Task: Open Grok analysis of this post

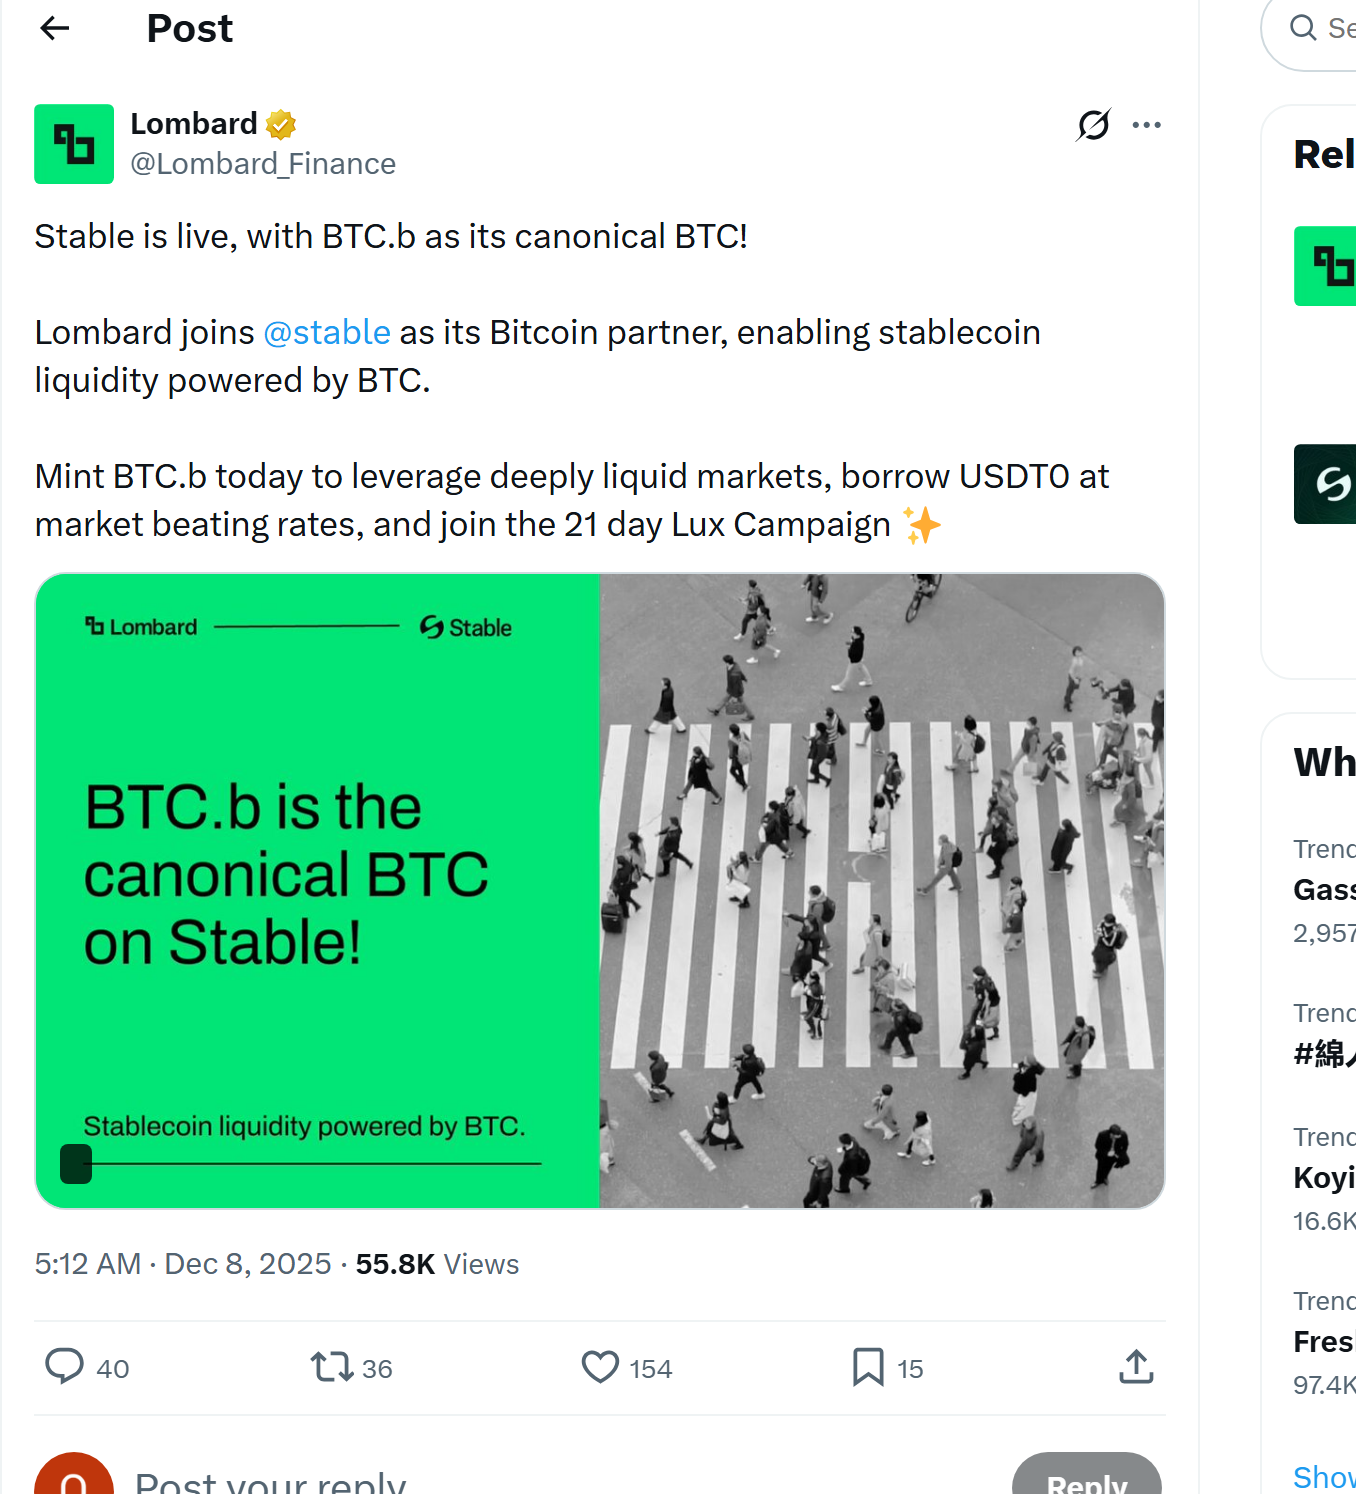Action: coord(1092,124)
